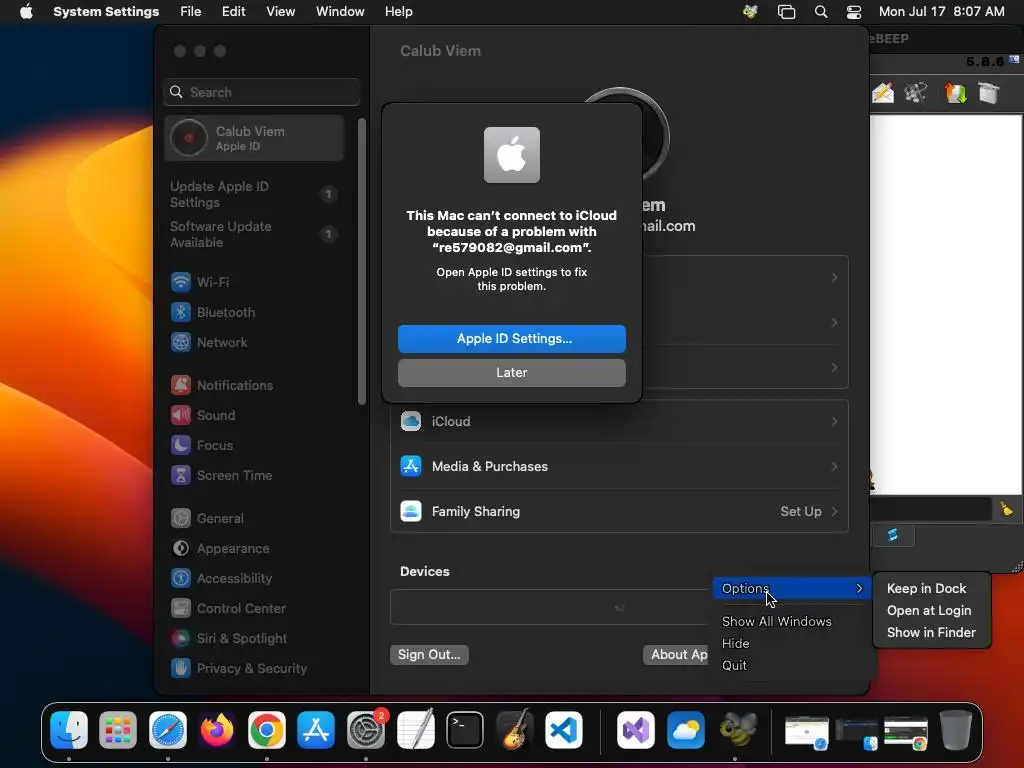Open Software Update Available notice
The width and height of the screenshot is (1024, 768).
253,234
